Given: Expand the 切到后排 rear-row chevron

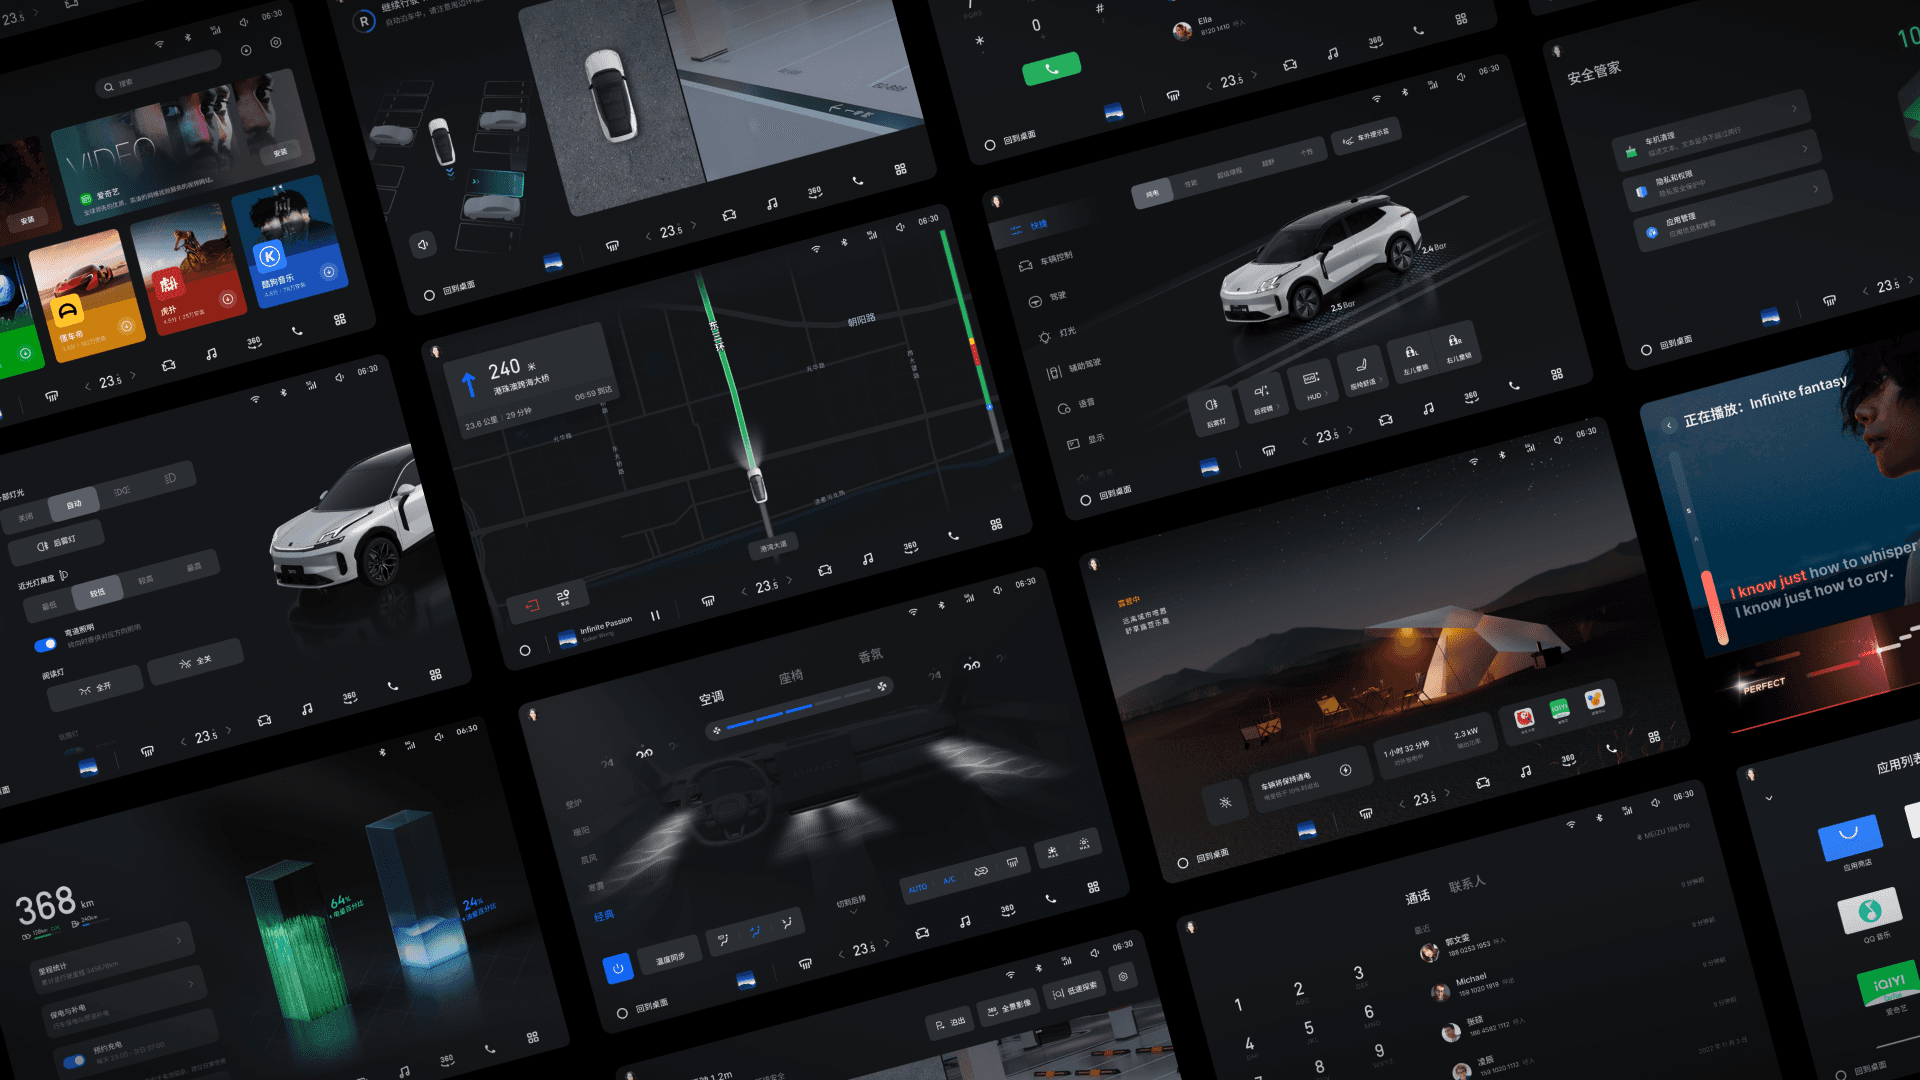Looking at the screenshot, I should [x=853, y=913].
